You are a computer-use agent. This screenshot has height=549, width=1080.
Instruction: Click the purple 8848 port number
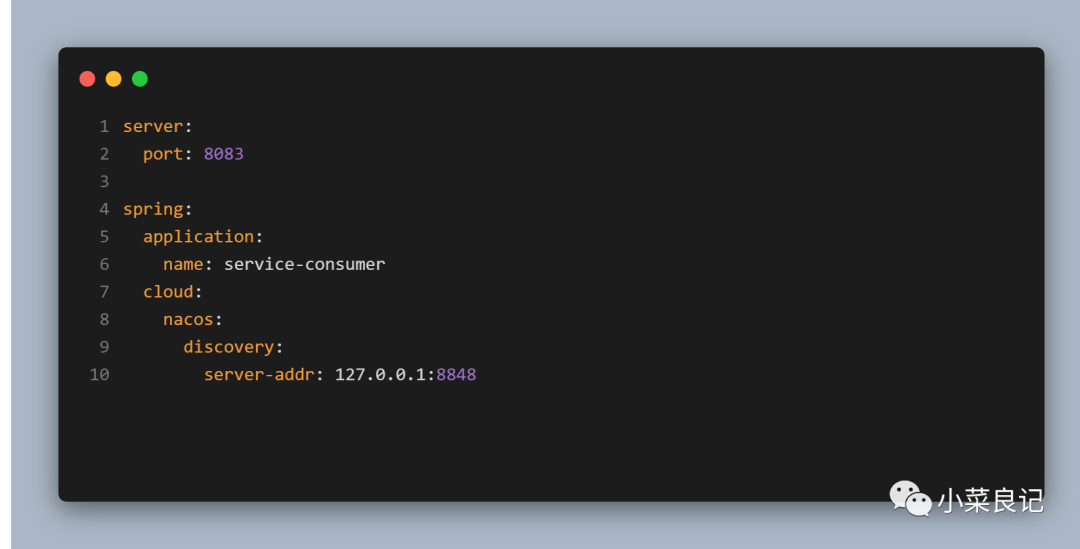(456, 375)
